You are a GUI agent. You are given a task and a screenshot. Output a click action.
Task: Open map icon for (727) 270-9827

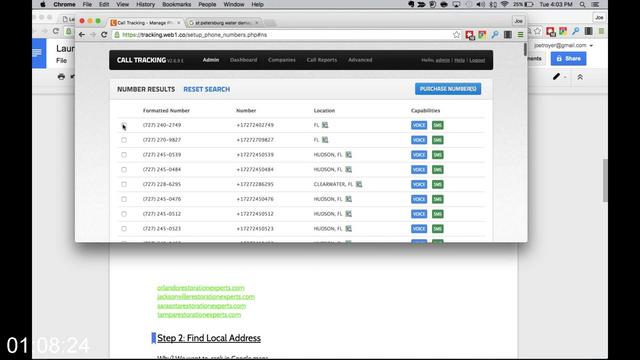point(325,140)
